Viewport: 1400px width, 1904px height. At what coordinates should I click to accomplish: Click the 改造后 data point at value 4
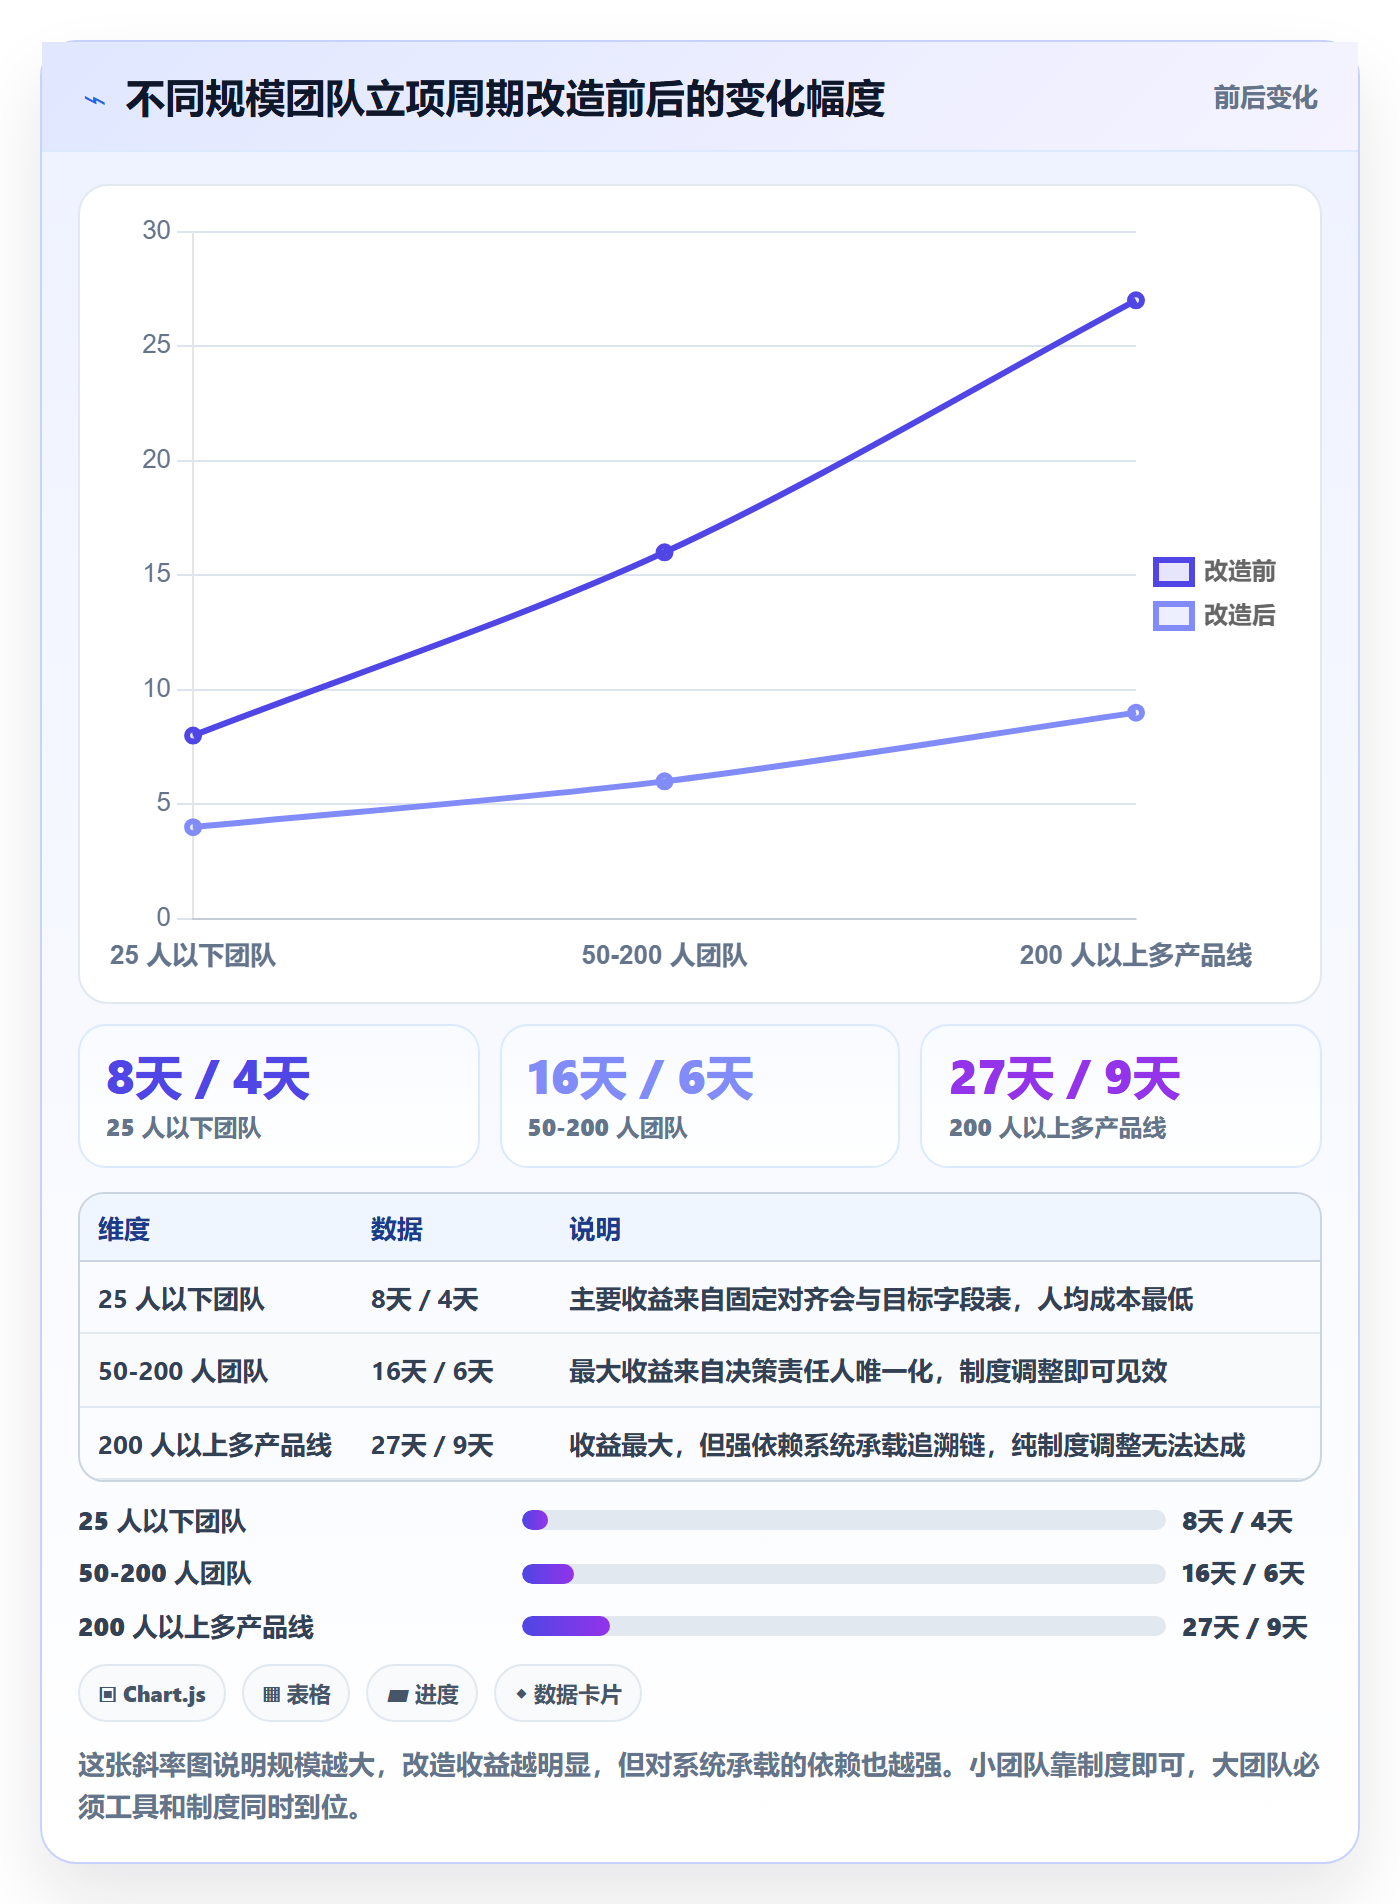coord(193,827)
